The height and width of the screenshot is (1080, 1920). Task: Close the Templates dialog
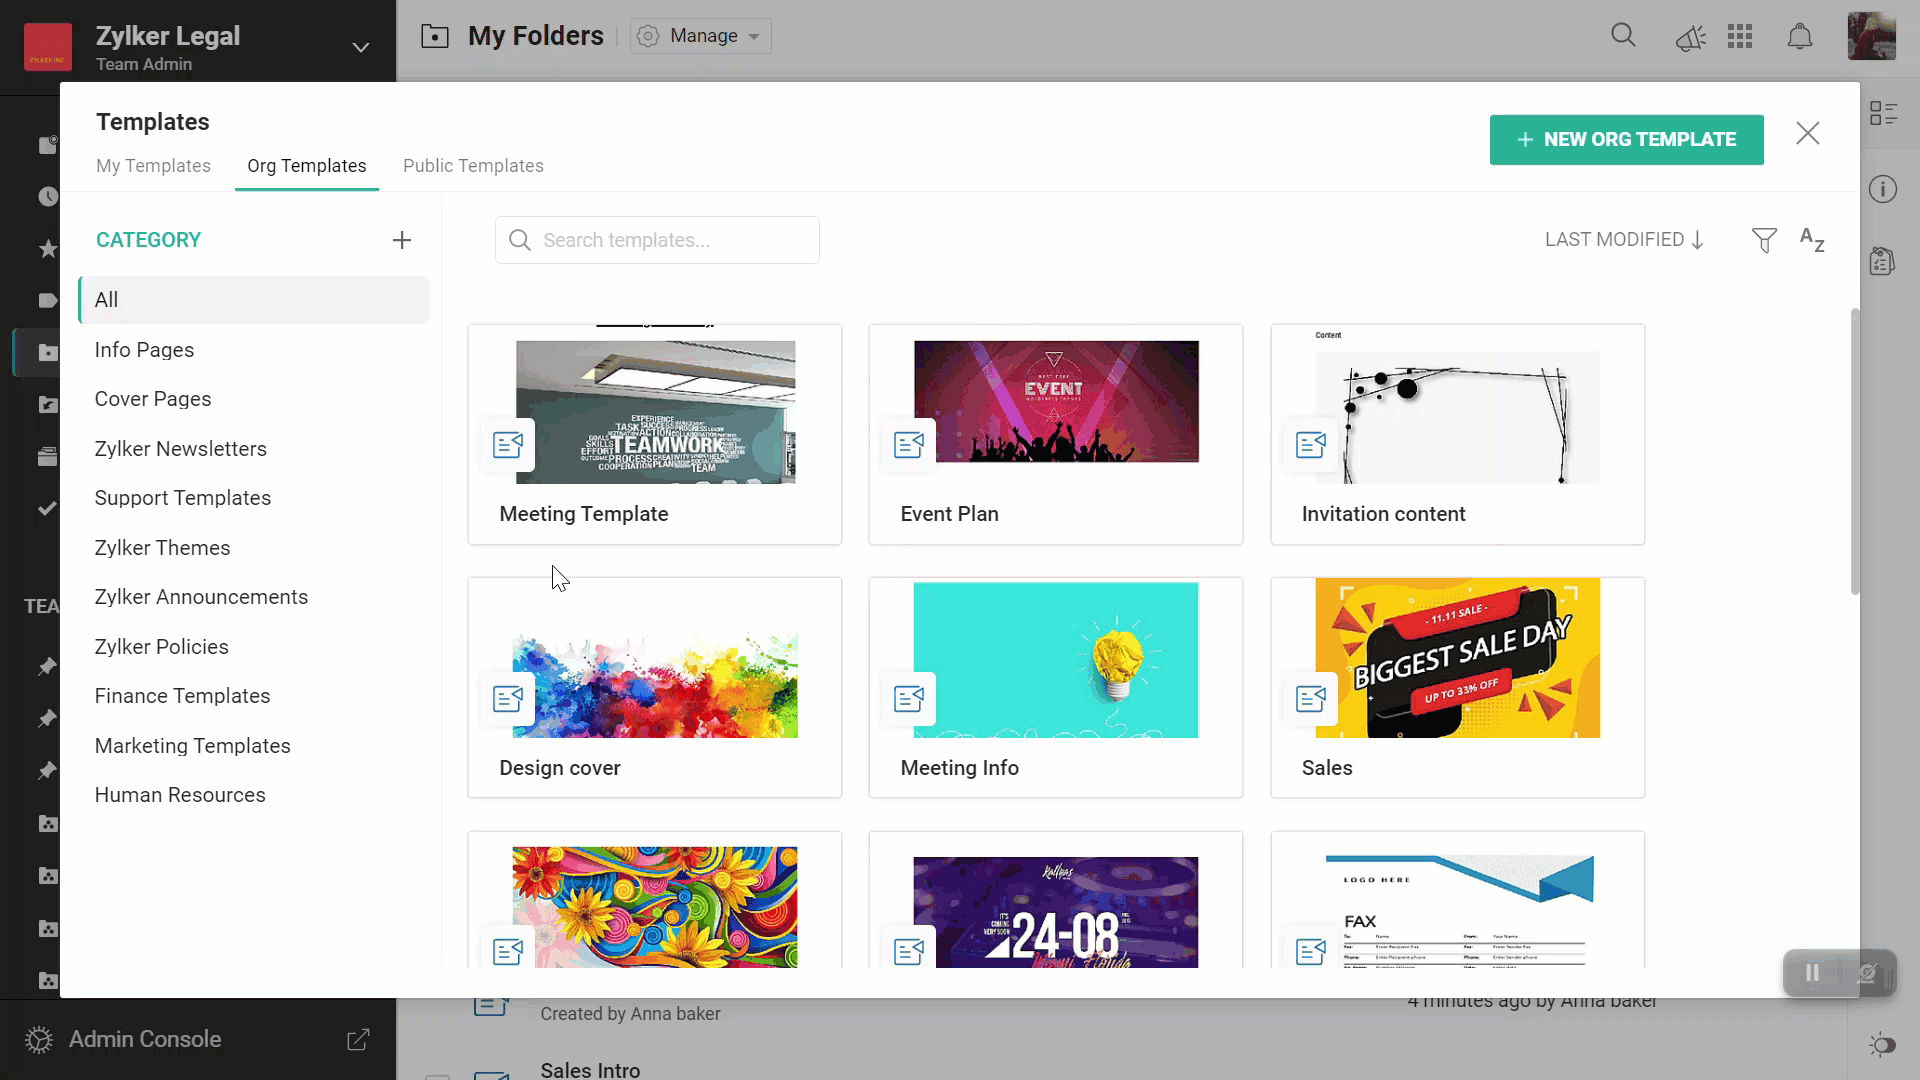point(1807,133)
